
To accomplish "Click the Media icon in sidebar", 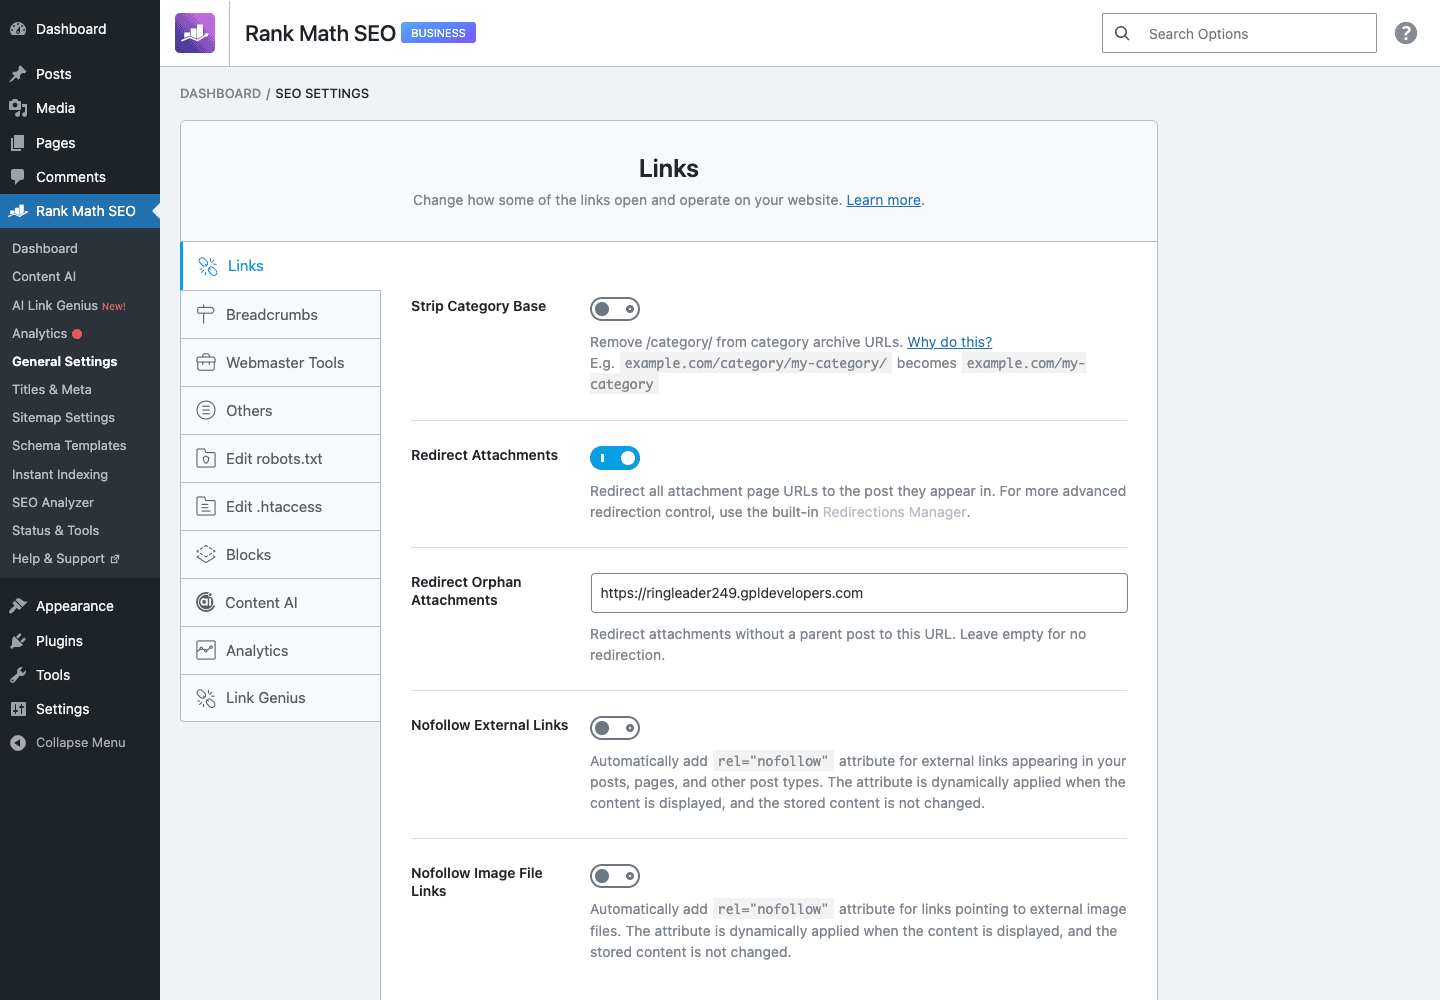I will [x=18, y=108].
